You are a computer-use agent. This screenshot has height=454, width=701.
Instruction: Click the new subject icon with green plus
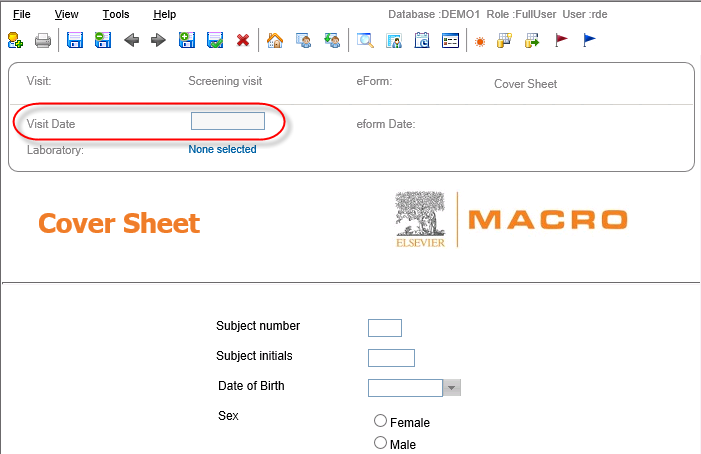coord(15,41)
